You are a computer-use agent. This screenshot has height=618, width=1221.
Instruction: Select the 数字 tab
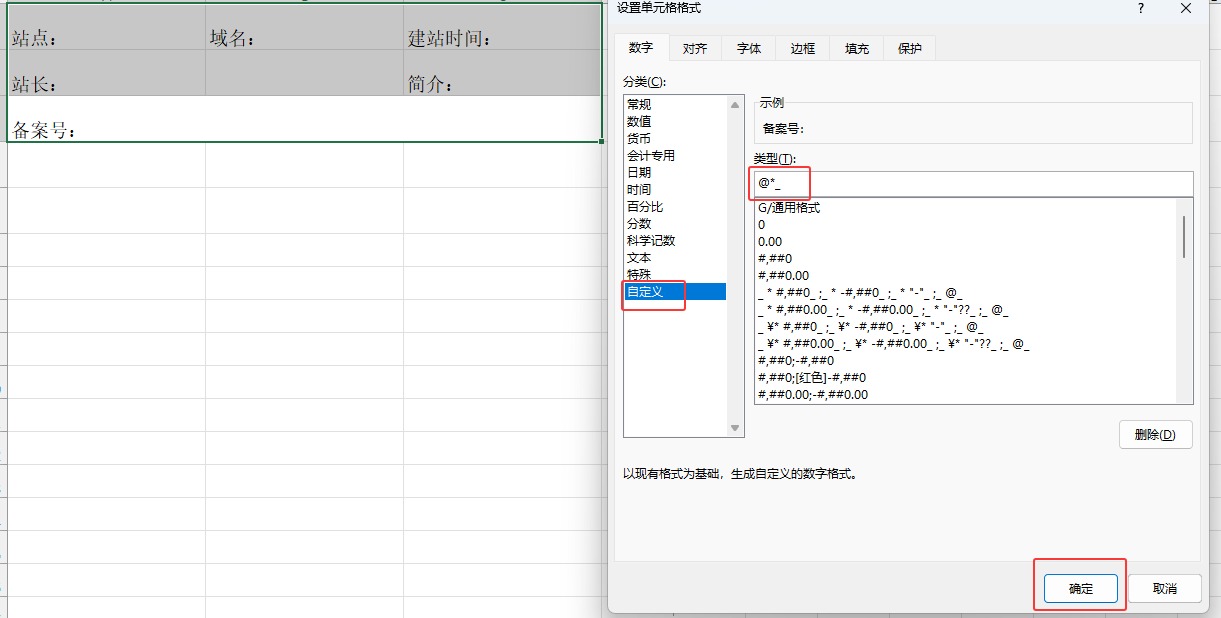click(641, 46)
